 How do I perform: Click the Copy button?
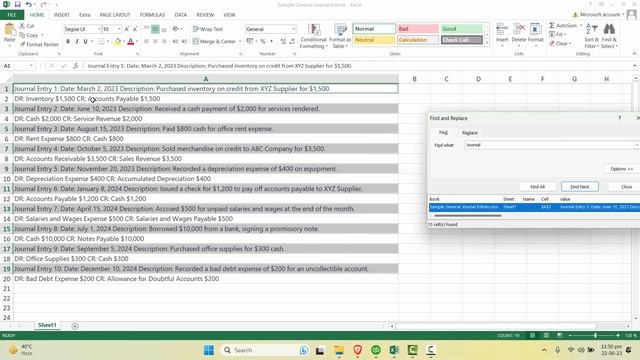[31, 35]
